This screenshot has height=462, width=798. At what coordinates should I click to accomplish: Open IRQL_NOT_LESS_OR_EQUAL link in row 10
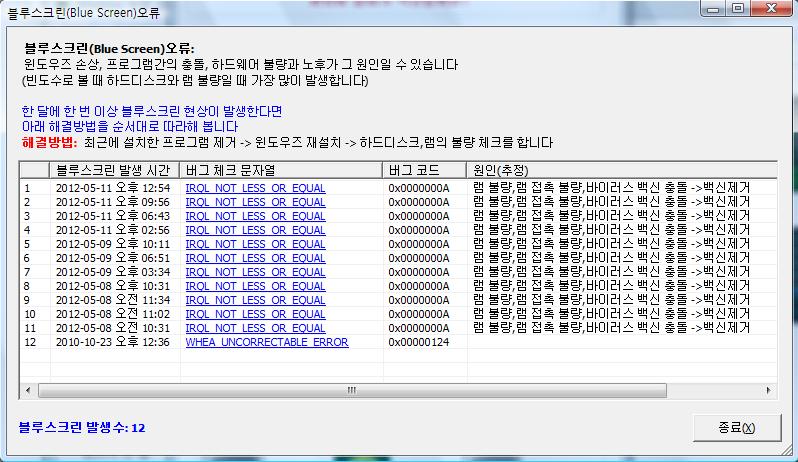[x=255, y=314]
